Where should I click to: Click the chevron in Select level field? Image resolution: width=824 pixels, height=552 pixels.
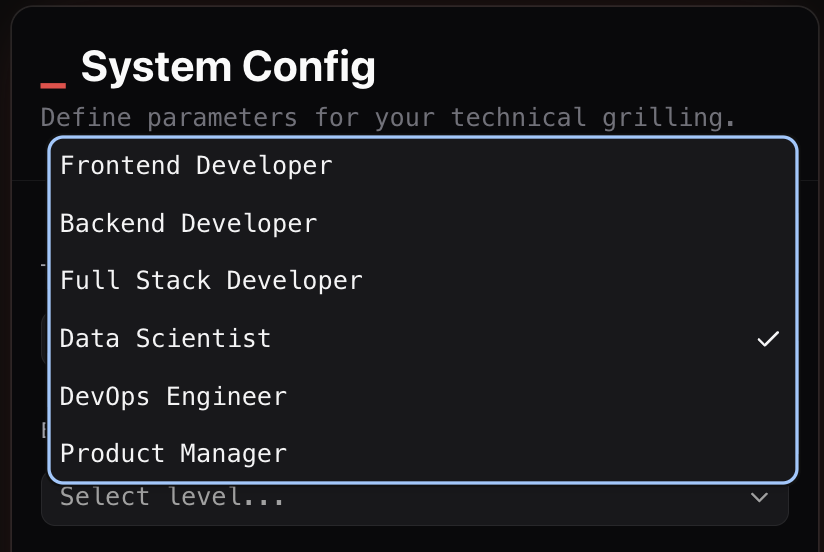(759, 497)
